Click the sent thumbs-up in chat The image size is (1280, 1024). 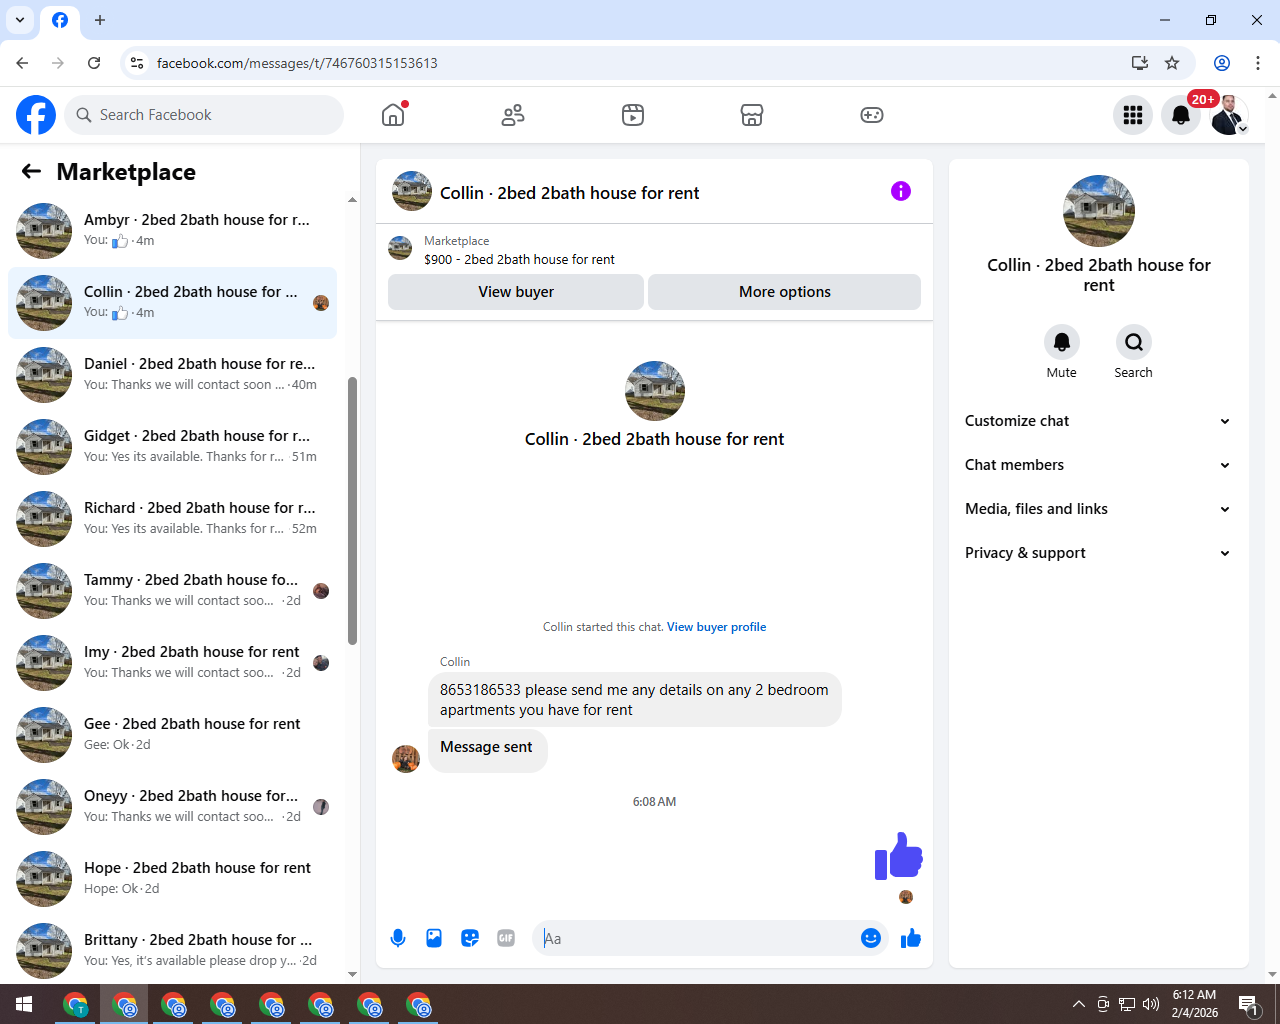coord(898,857)
